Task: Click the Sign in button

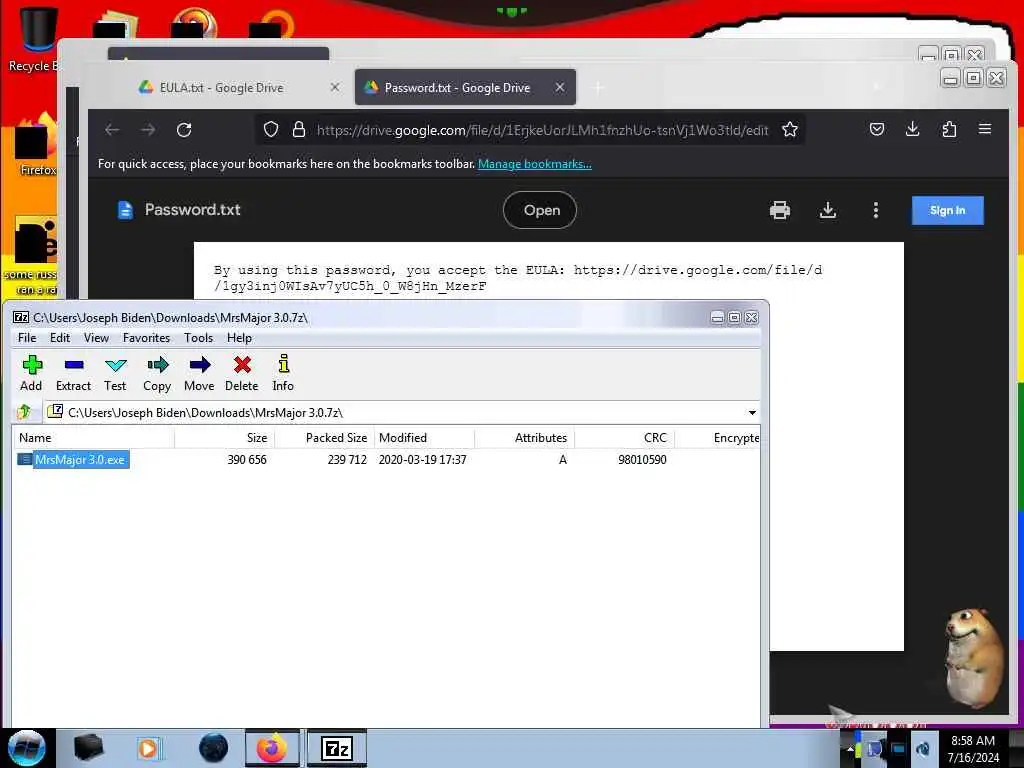Action: pos(948,210)
